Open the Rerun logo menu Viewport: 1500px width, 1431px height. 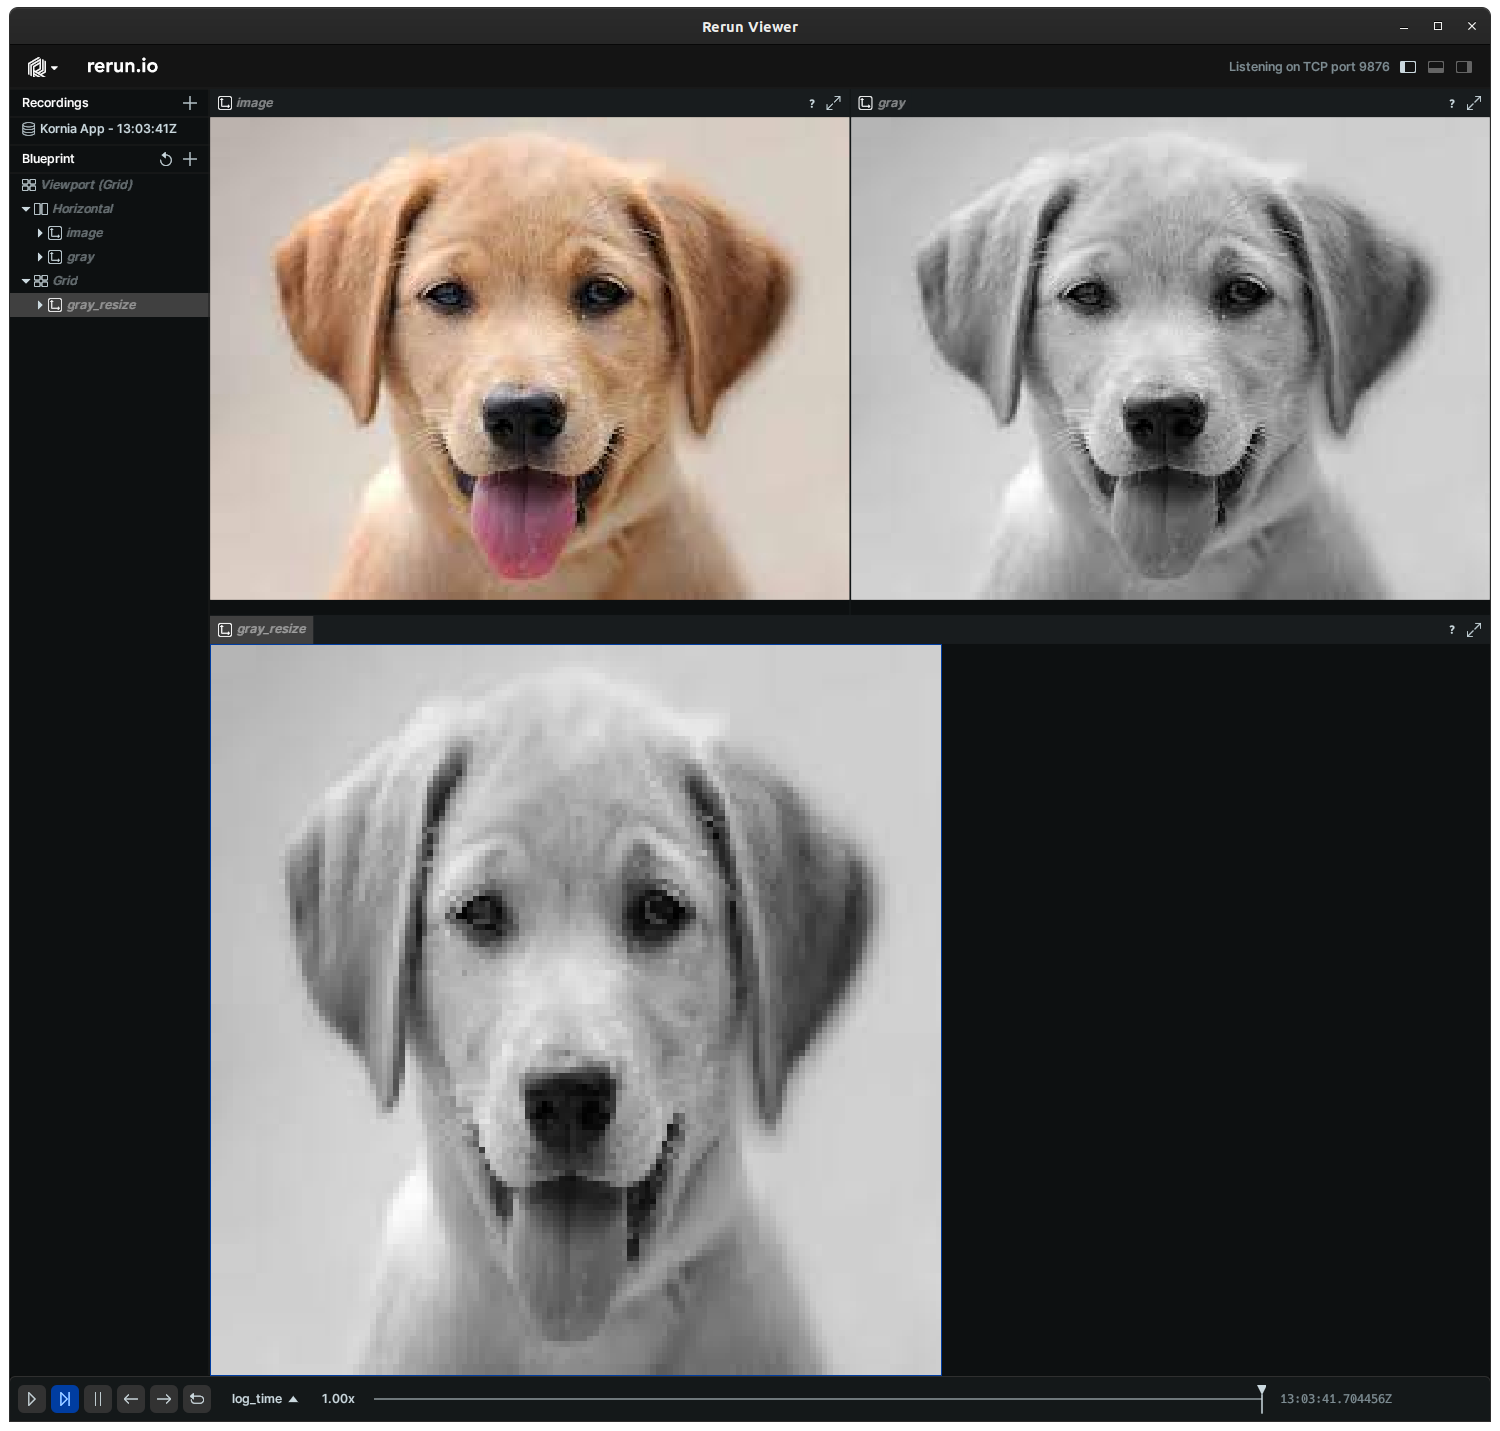(39, 66)
